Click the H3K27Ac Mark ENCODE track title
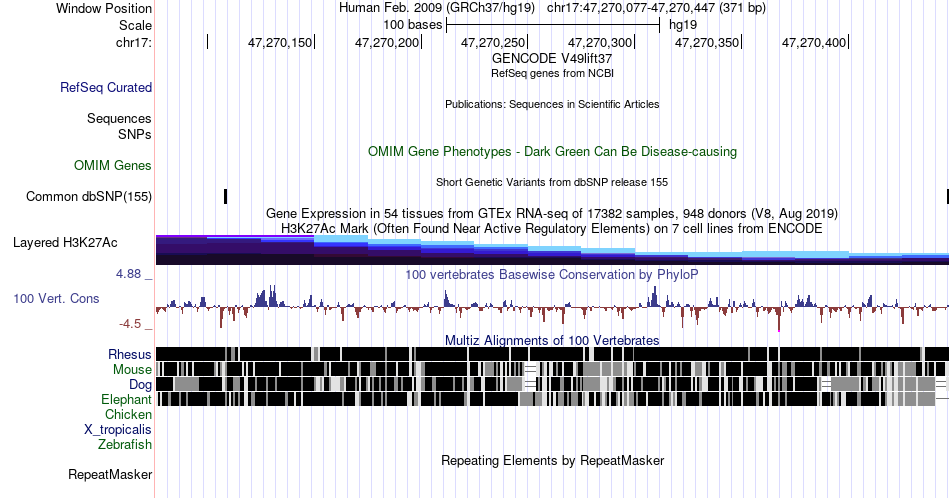 pyautogui.click(x=552, y=228)
